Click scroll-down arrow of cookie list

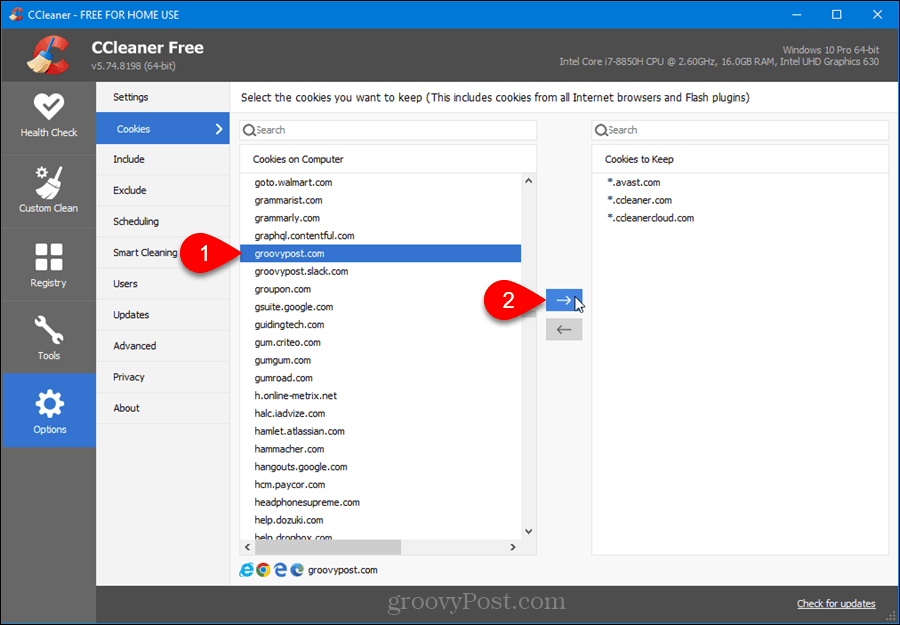(529, 531)
